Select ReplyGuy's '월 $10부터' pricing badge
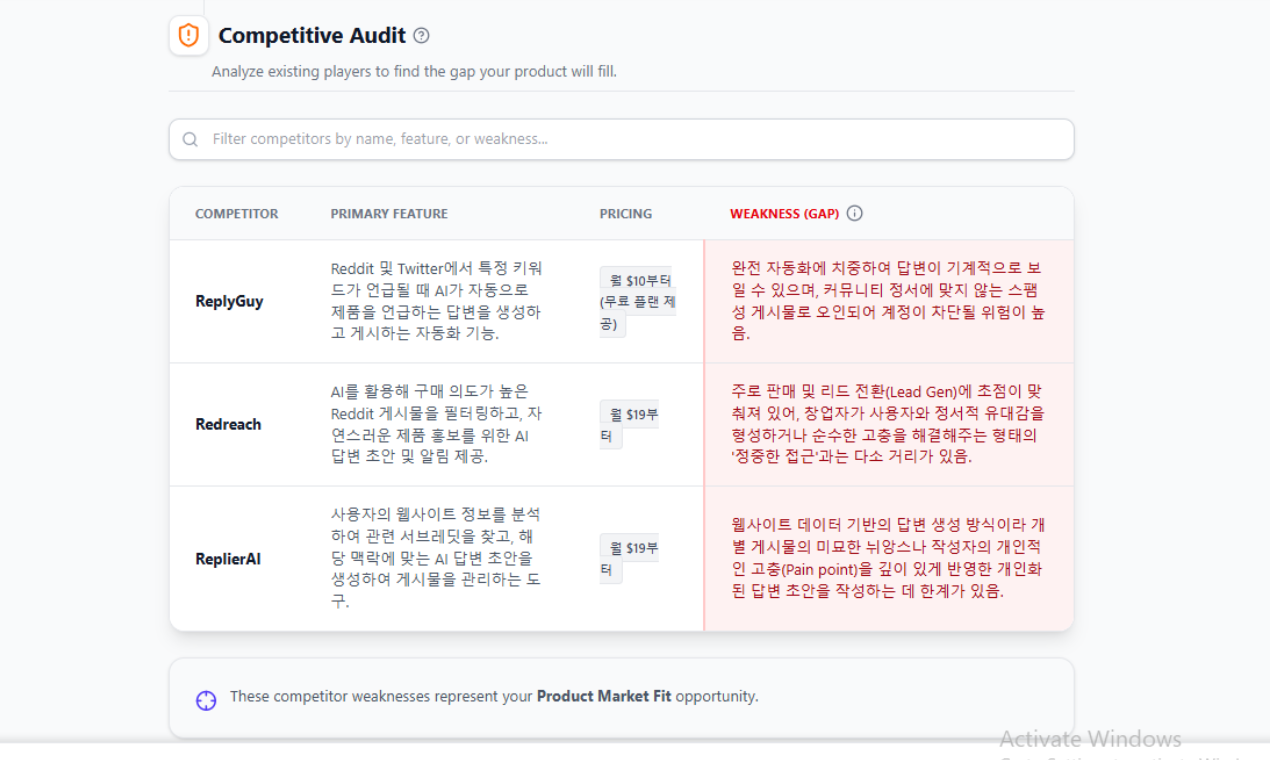 [638, 280]
